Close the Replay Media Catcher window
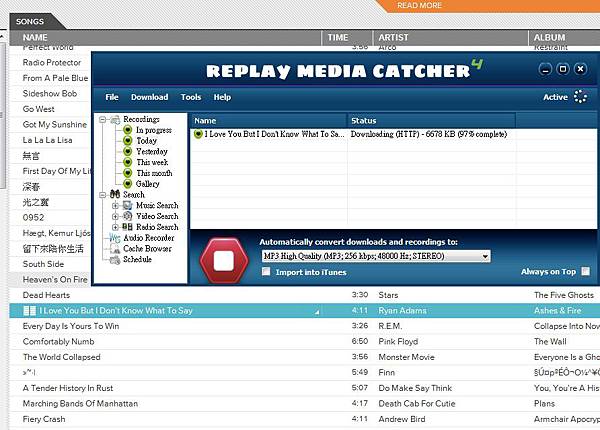This screenshot has width=600, height=430. point(580,69)
